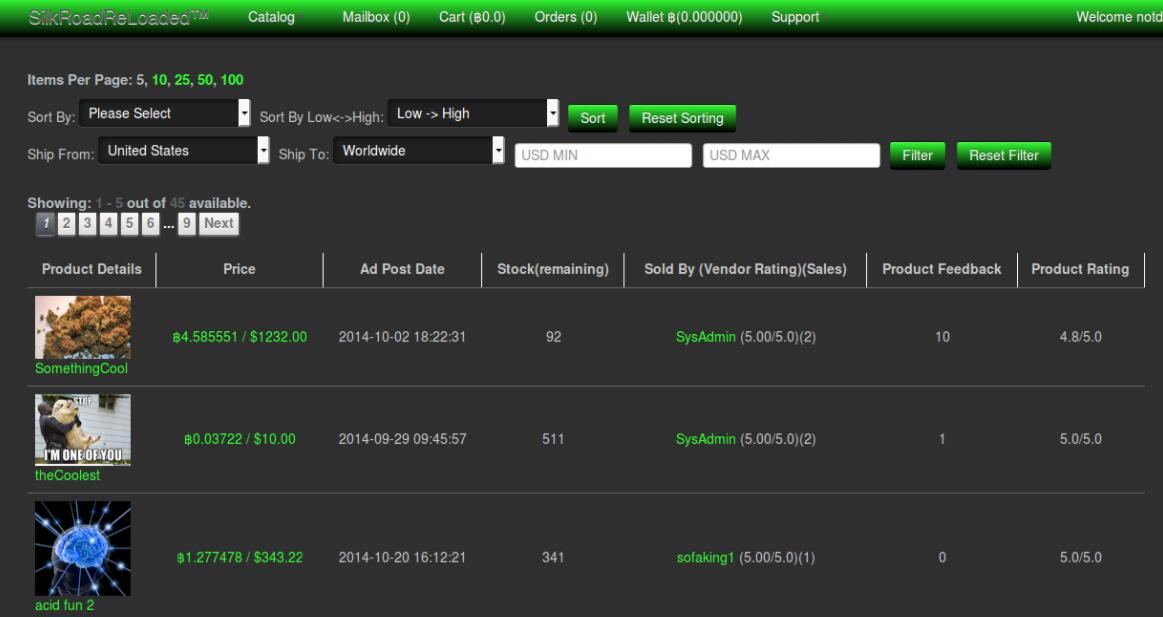Open the Ship To dropdown
The height and width of the screenshot is (617, 1163).
tap(419, 151)
